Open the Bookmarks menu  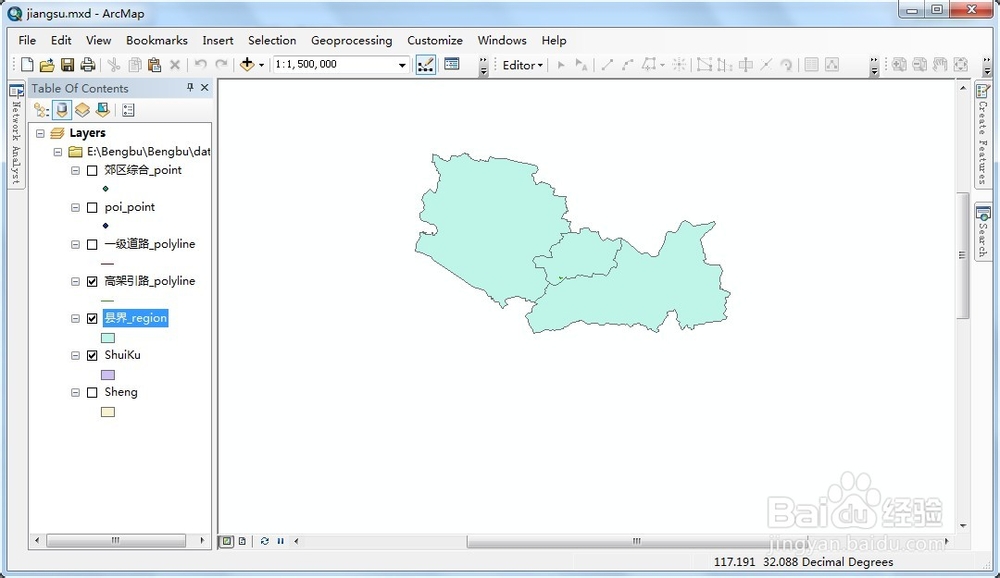pos(157,41)
